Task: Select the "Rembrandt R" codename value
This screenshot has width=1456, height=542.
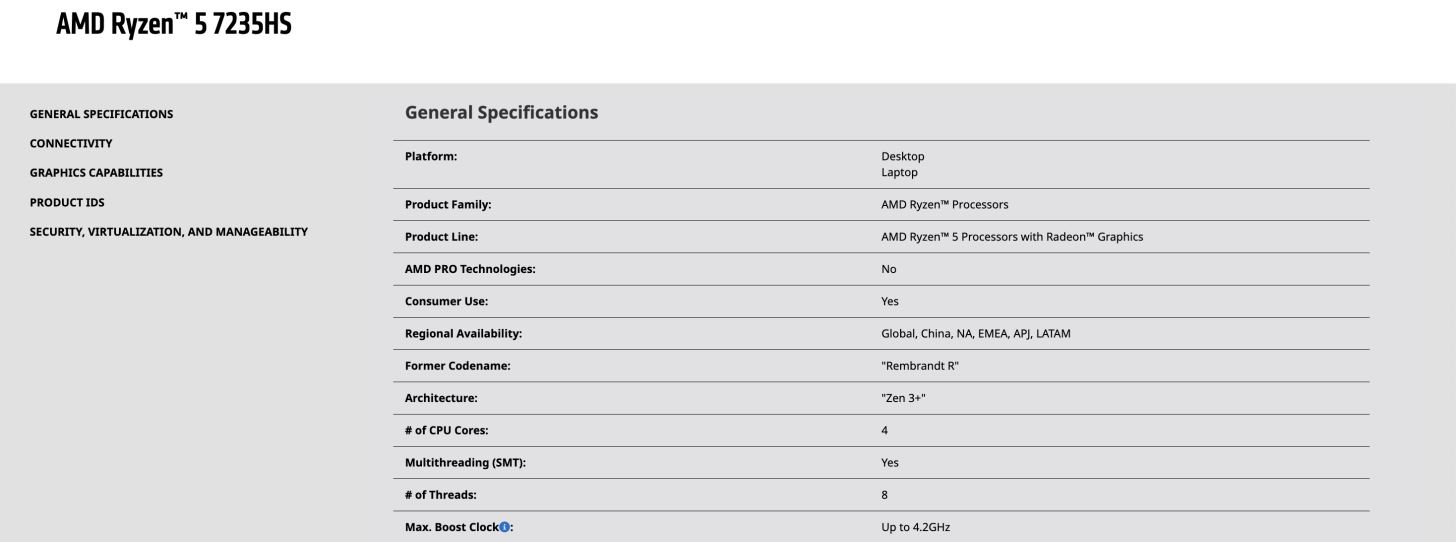Action: pyautogui.click(x=920, y=366)
